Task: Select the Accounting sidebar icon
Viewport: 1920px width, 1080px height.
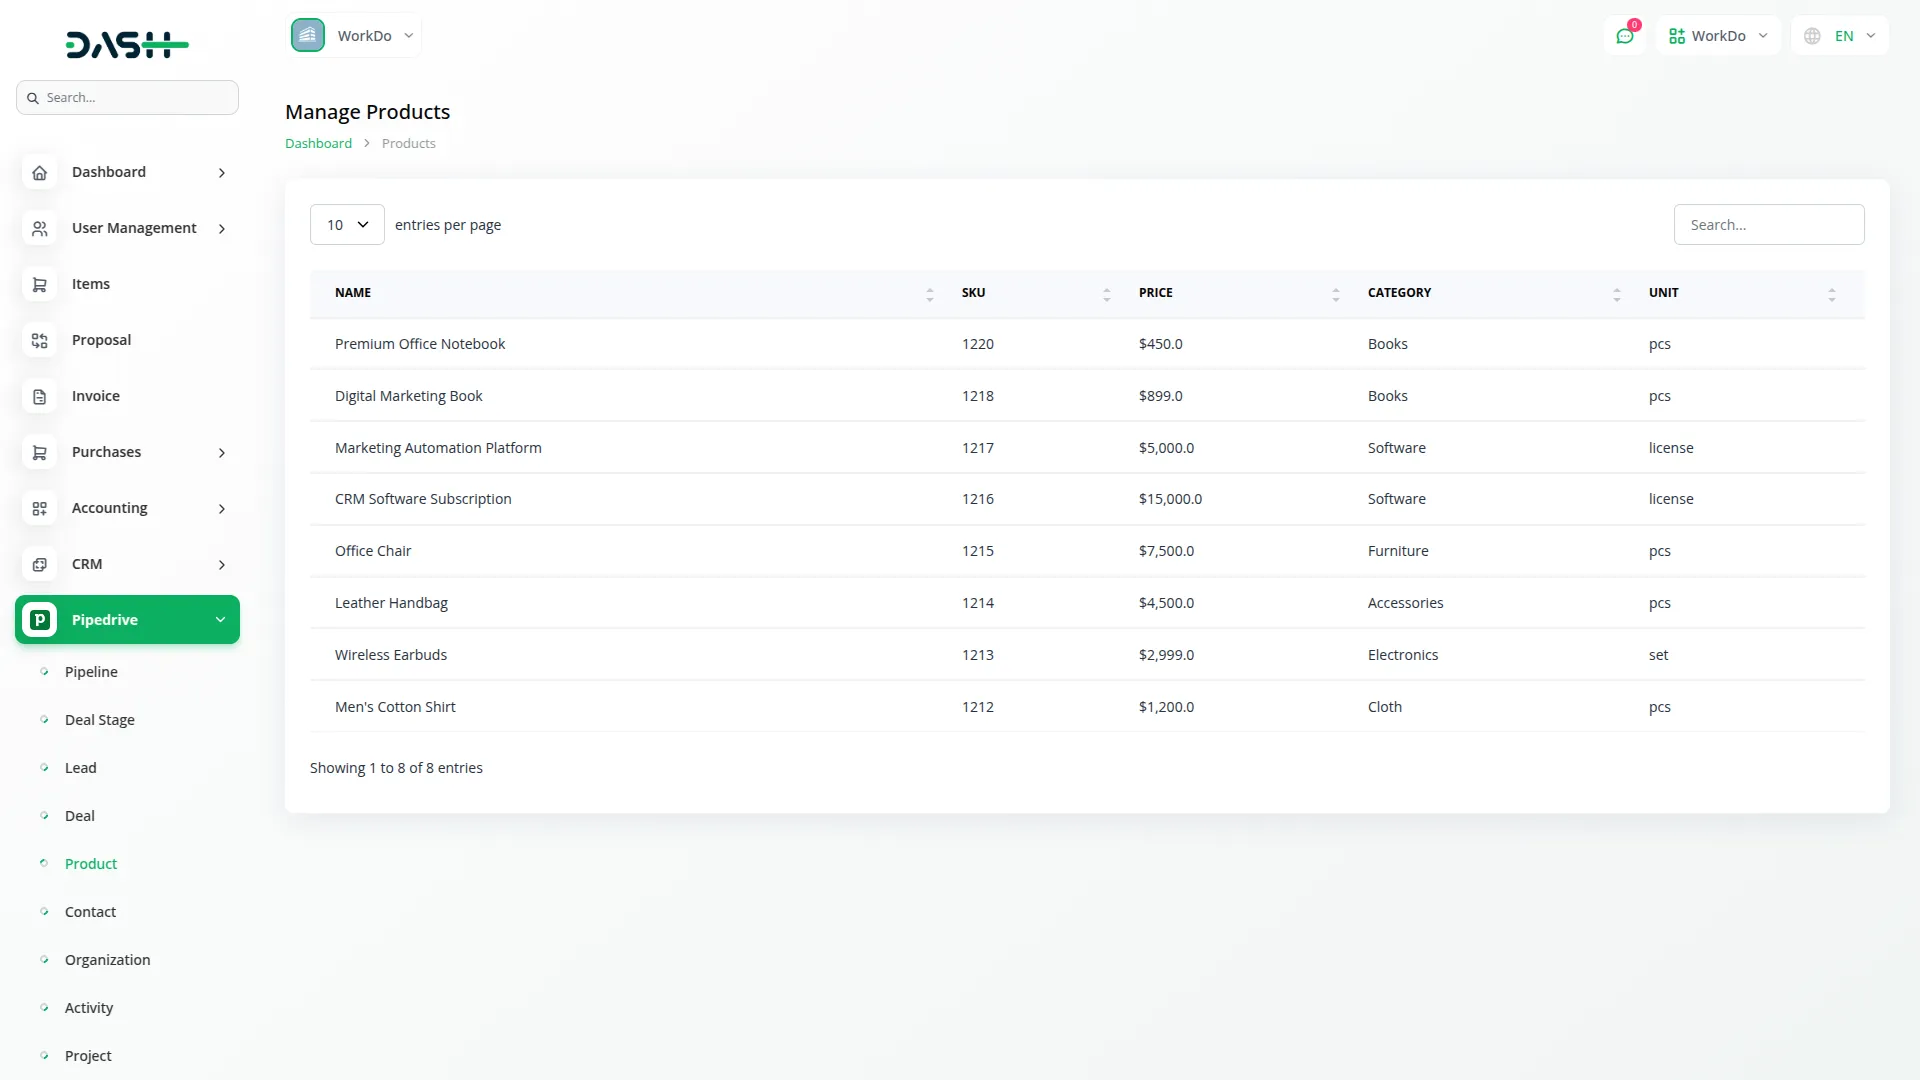Action: (x=39, y=508)
